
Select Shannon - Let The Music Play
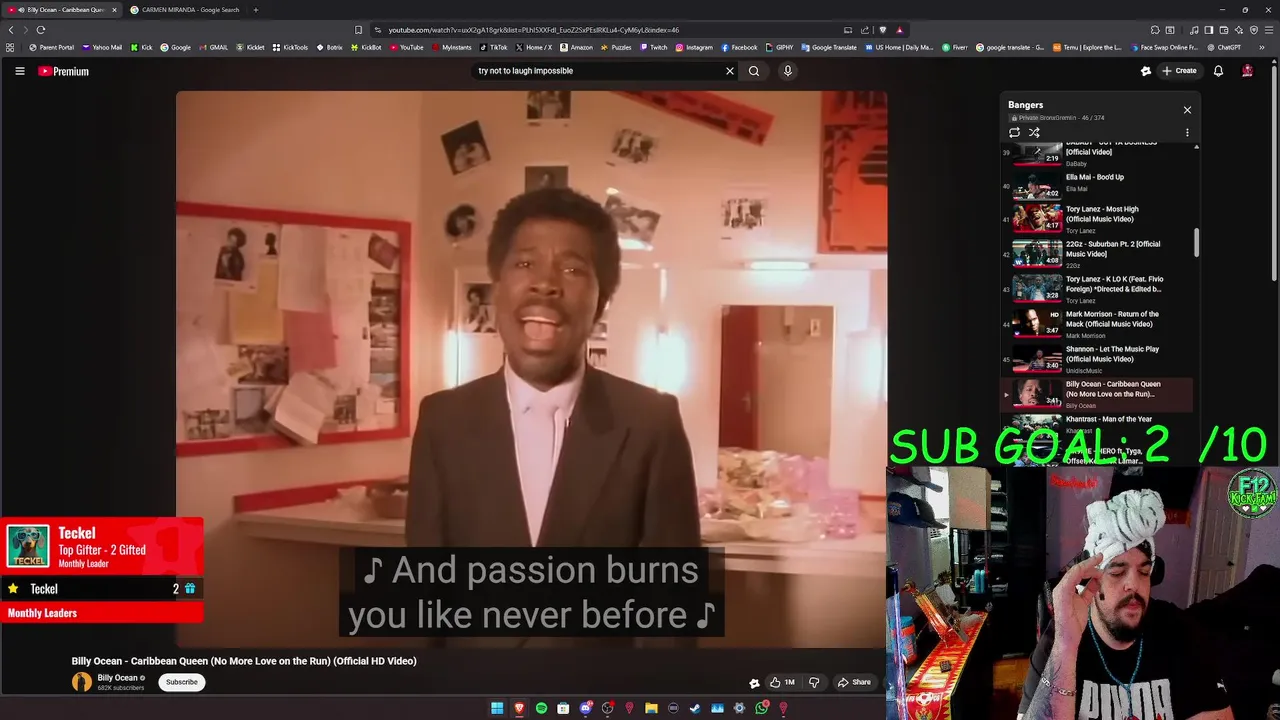1098,358
